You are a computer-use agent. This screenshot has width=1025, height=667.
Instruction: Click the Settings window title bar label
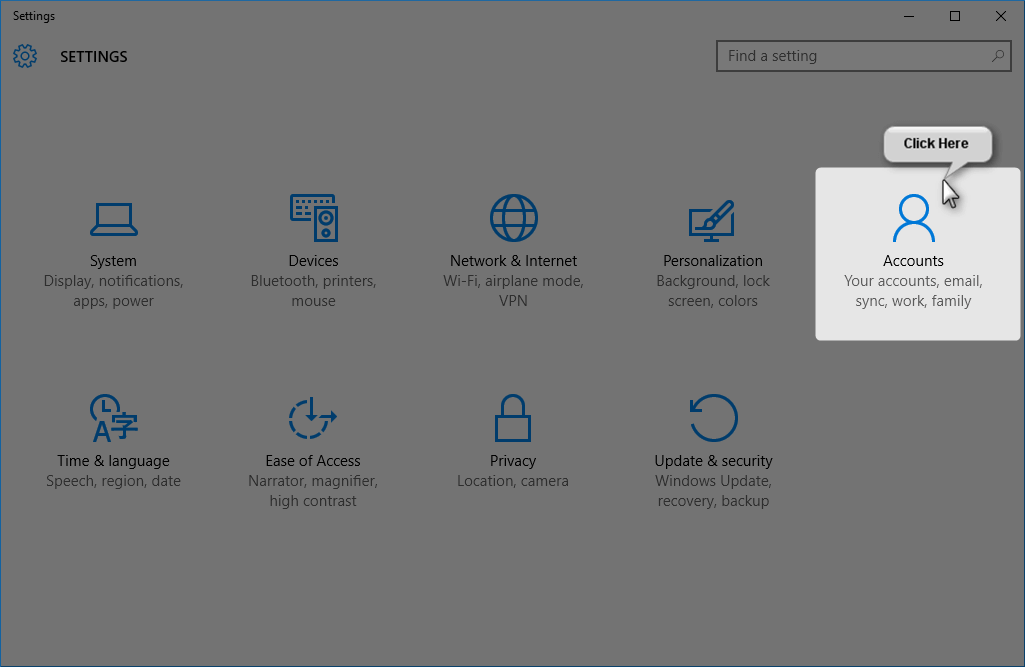pyautogui.click(x=33, y=15)
